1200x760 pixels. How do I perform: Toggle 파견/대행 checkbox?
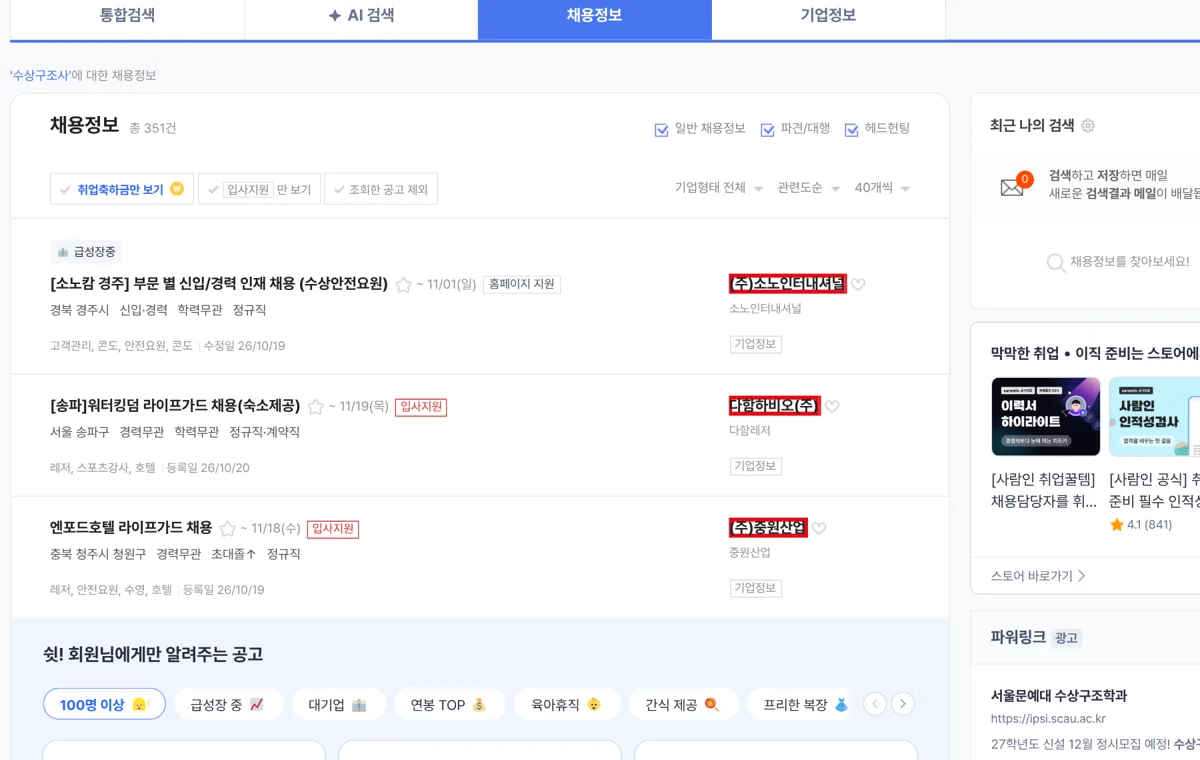(x=768, y=129)
